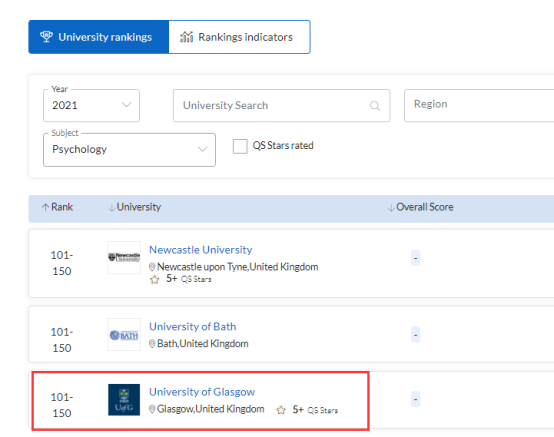Open the Region filter field
554x437 pixels.
point(479,105)
